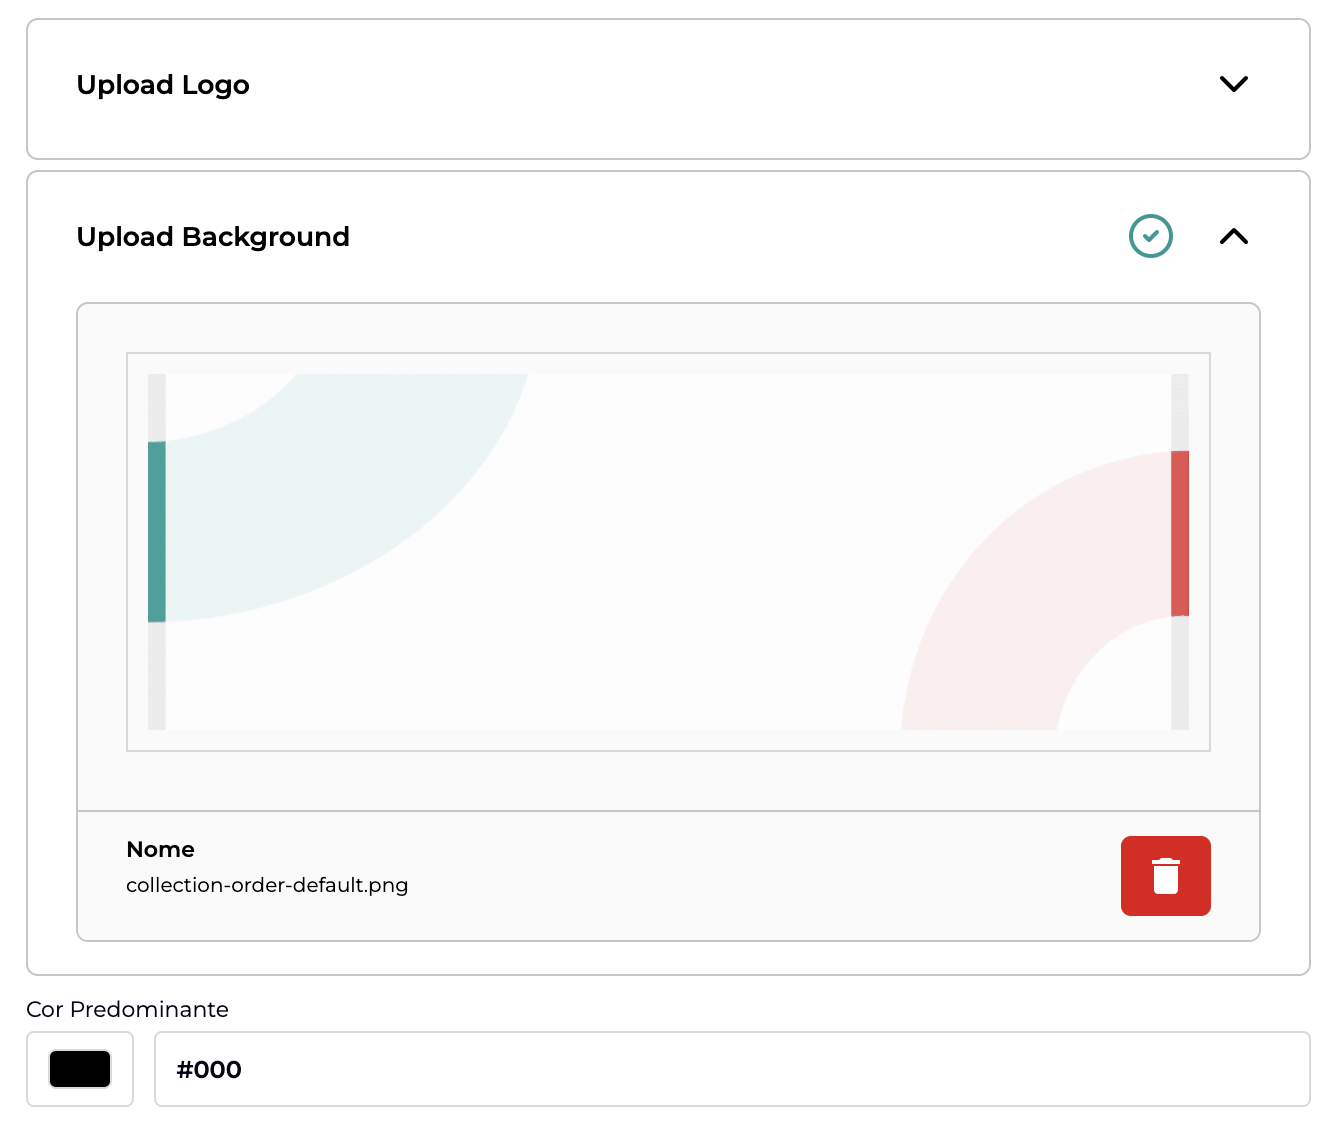This screenshot has height=1142, width=1330.
Task: Click gray strip above the red bar
Action: click(x=1180, y=411)
